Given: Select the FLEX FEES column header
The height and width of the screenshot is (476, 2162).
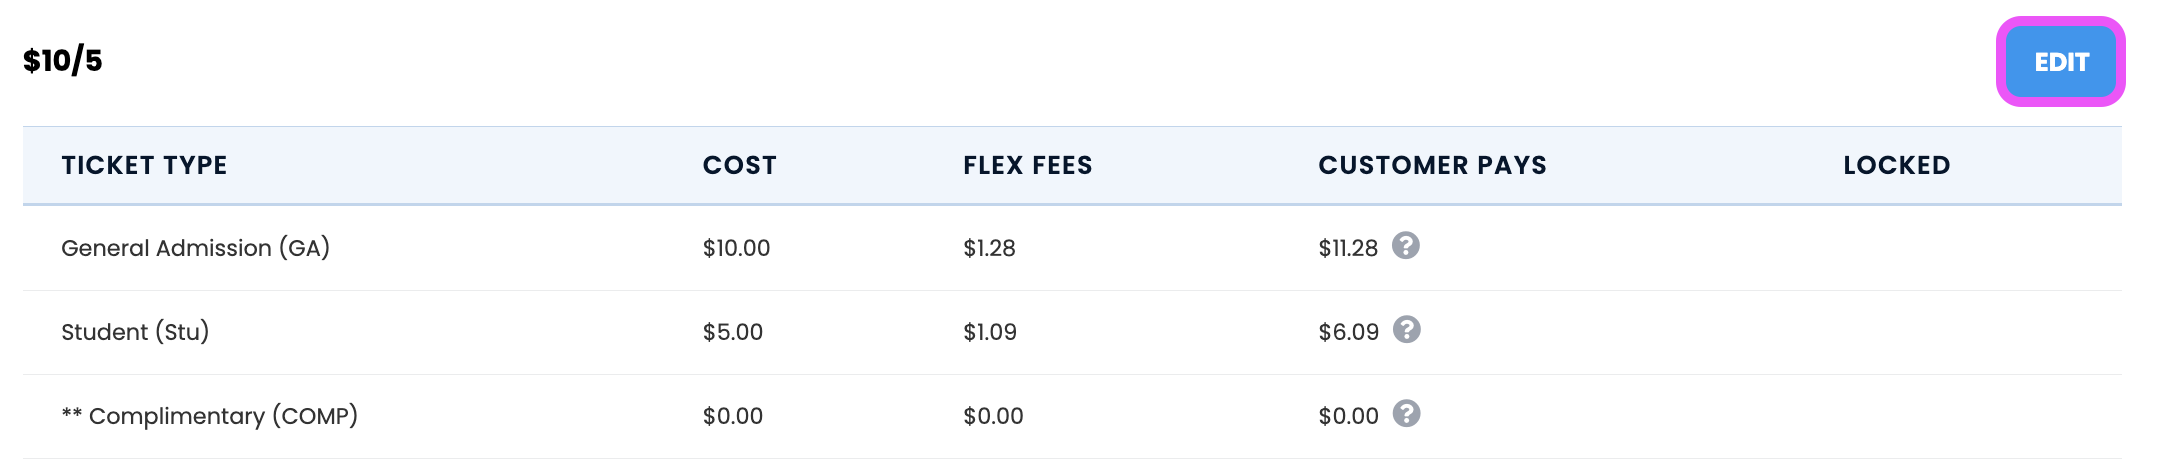Looking at the screenshot, I should click(x=1028, y=165).
